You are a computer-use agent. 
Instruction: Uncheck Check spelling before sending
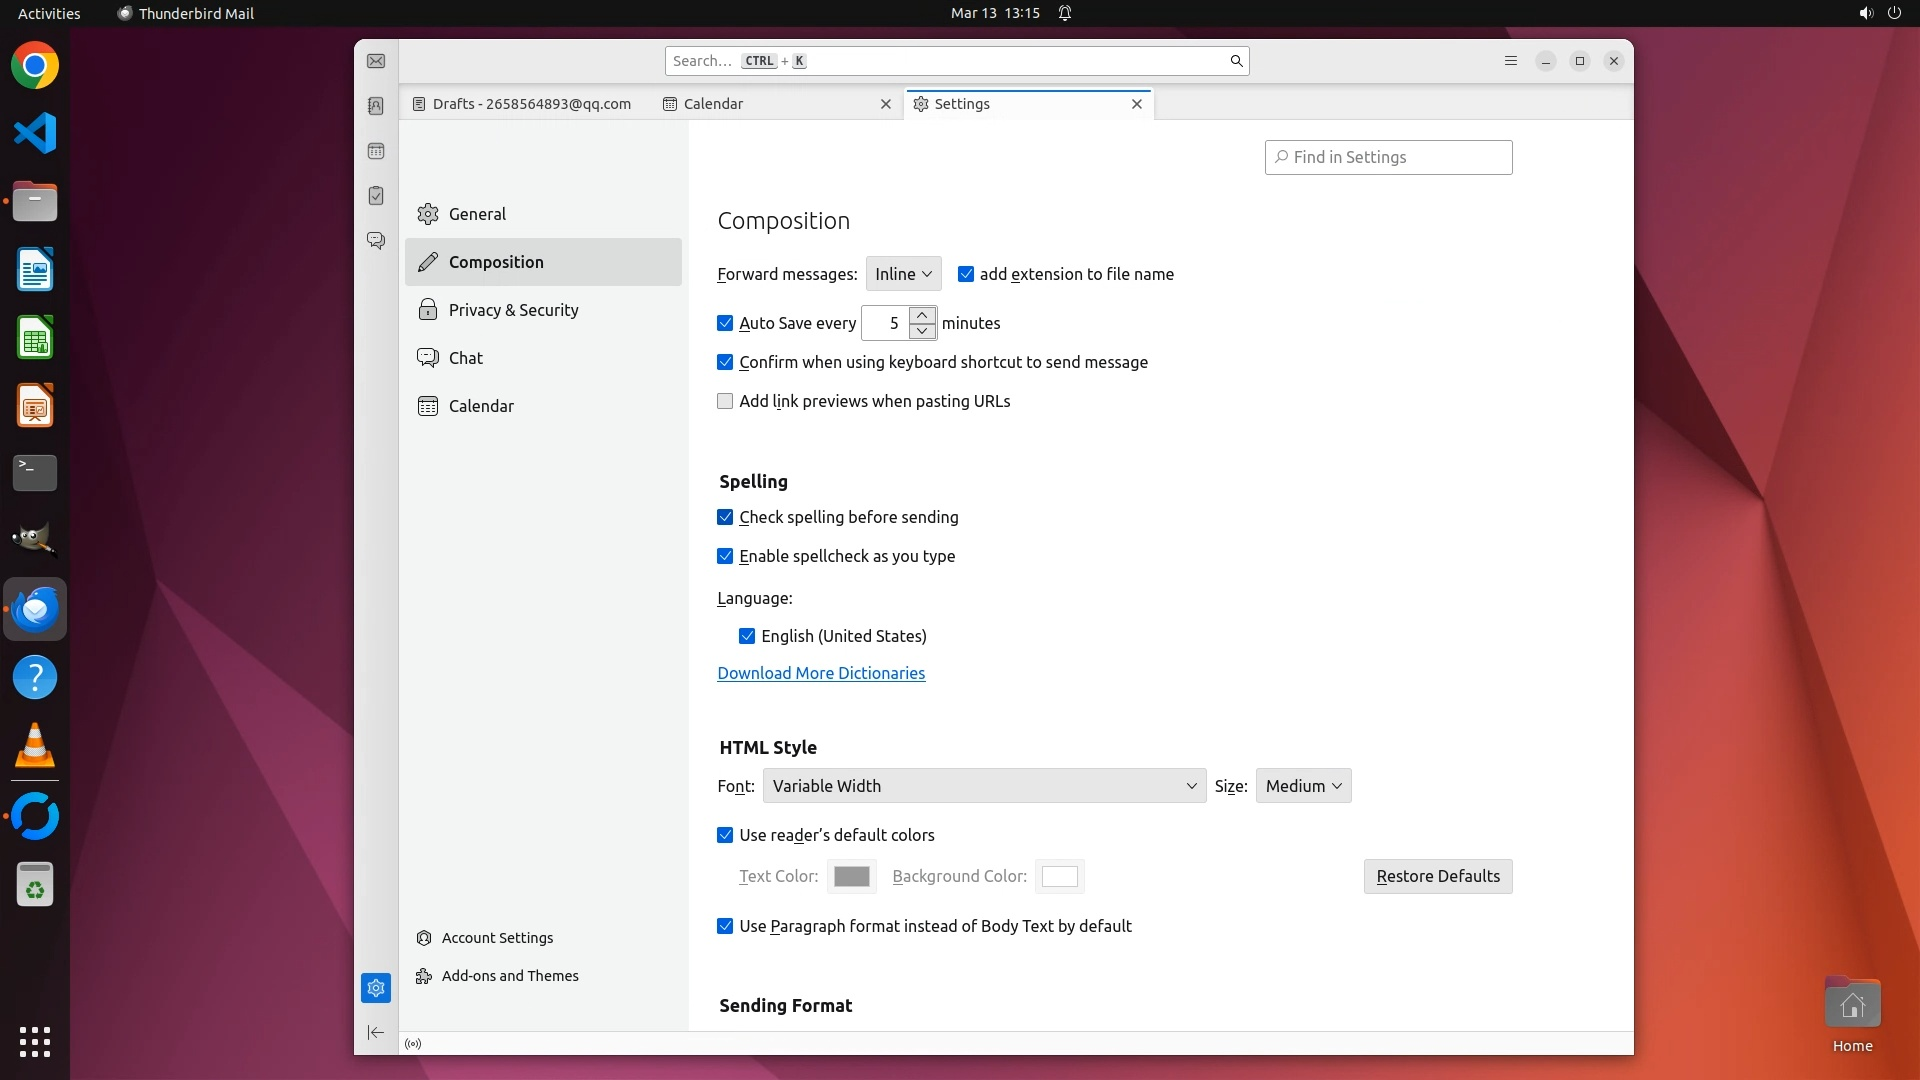(x=725, y=518)
